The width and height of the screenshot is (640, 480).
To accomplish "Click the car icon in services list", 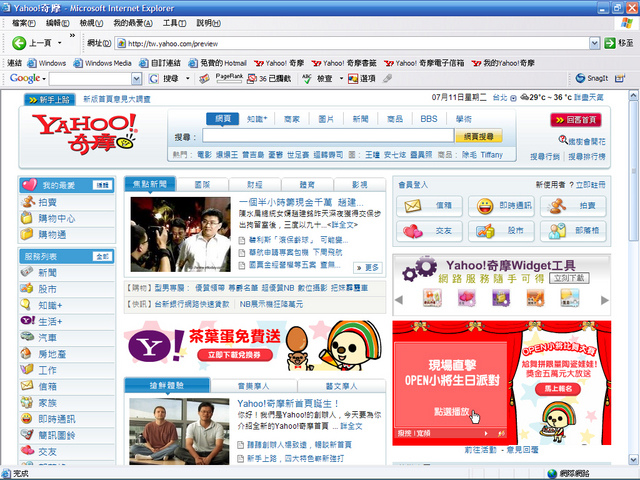I will click(27, 337).
